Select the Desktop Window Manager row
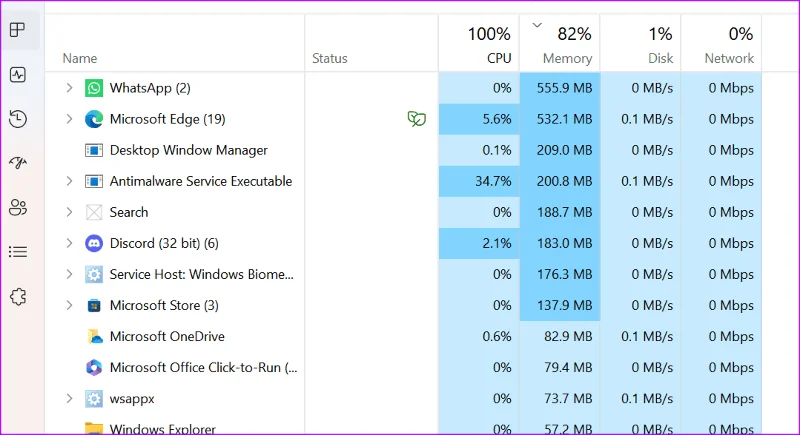The height and width of the screenshot is (435, 800). point(403,150)
